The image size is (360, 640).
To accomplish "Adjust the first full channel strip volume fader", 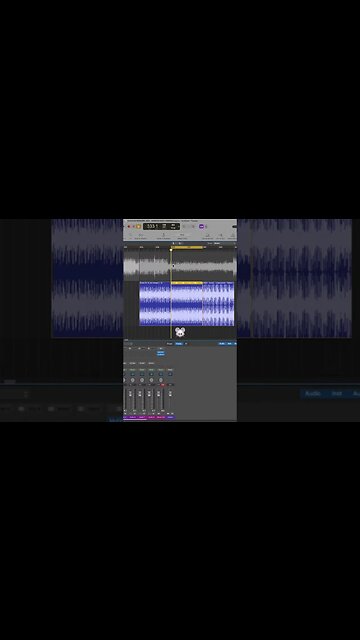I will point(130,393).
